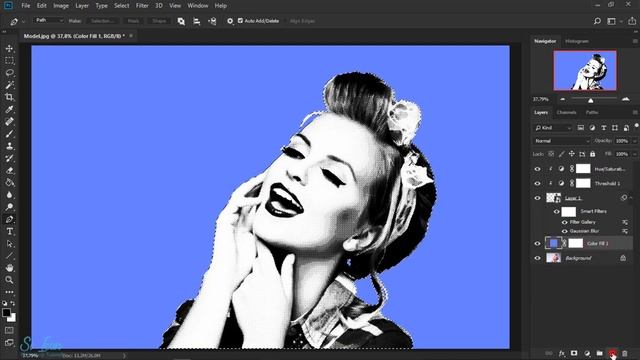Viewport: 640px width, 360px height.
Task: Hide Layer 1 visibility eye
Action: (537, 198)
